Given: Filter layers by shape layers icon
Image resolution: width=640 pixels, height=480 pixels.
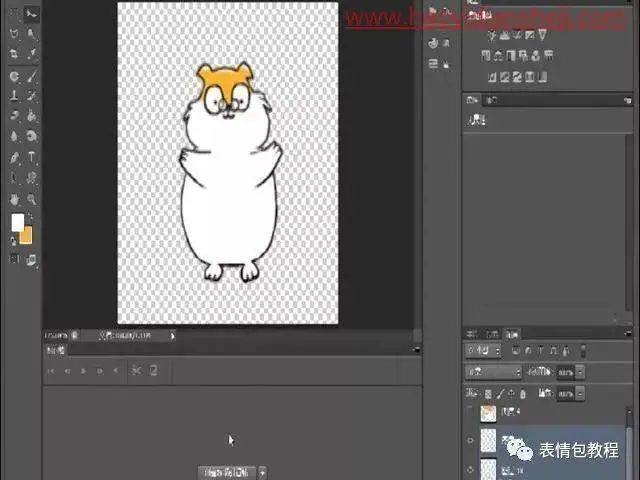Looking at the screenshot, I should coord(553,351).
